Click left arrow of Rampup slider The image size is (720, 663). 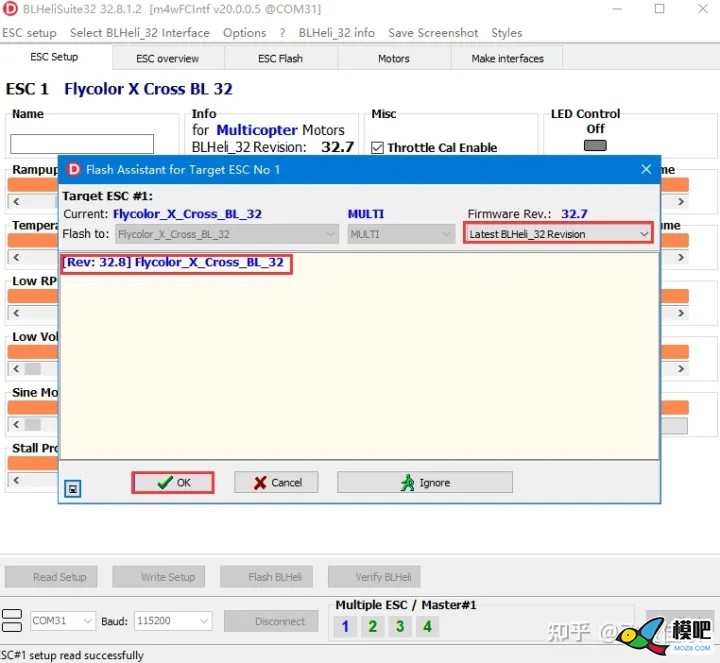pyautogui.click(x=17, y=201)
